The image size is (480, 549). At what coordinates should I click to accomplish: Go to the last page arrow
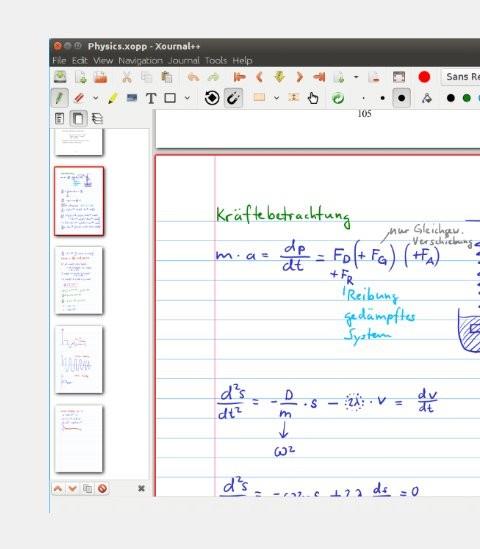tap(319, 77)
